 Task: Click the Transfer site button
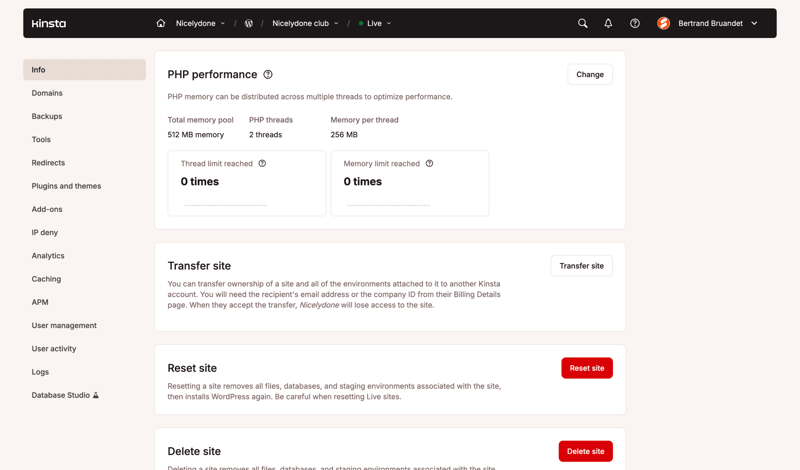click(x=581, y=266)
